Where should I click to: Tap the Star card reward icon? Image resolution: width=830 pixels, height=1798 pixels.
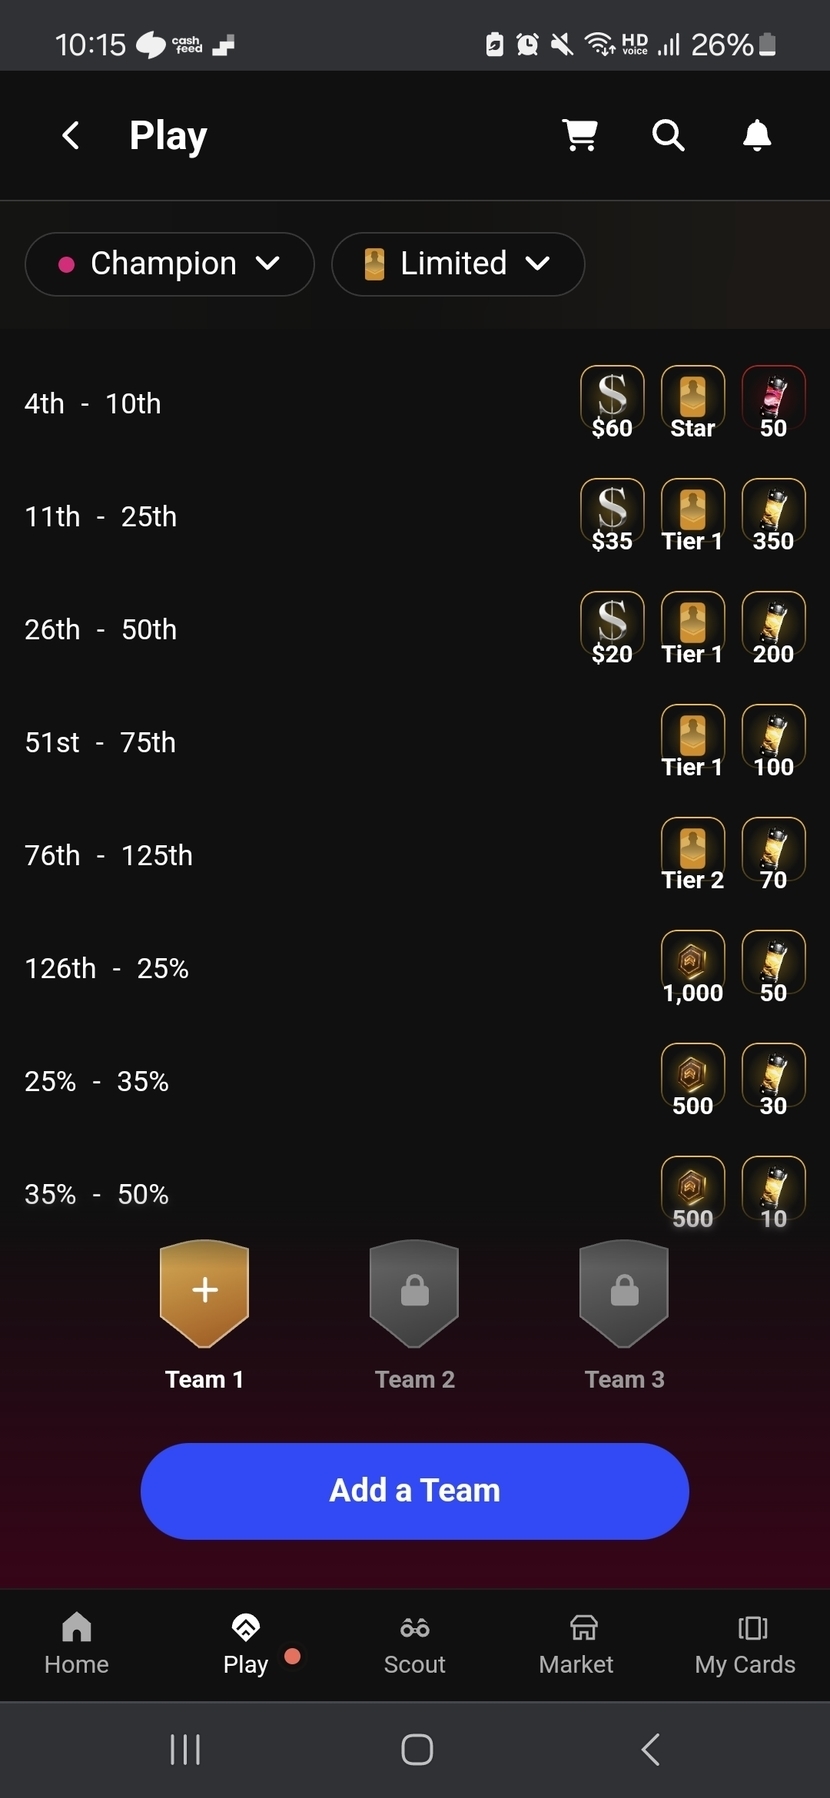[692, 402]
